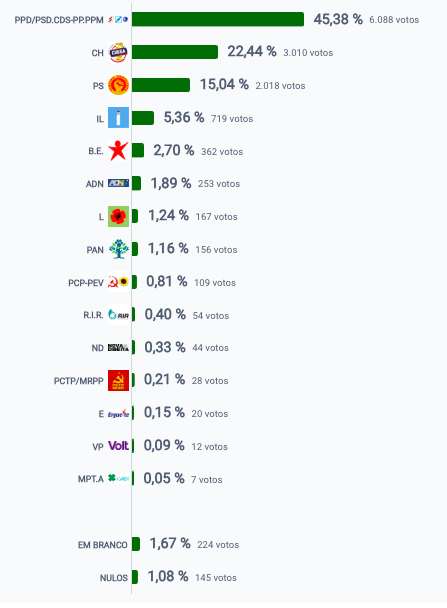Image resolution: width=447 pixels, height=608 pixels.
Task: Select the R.I.R. party logo
Action: coord(118,315)
